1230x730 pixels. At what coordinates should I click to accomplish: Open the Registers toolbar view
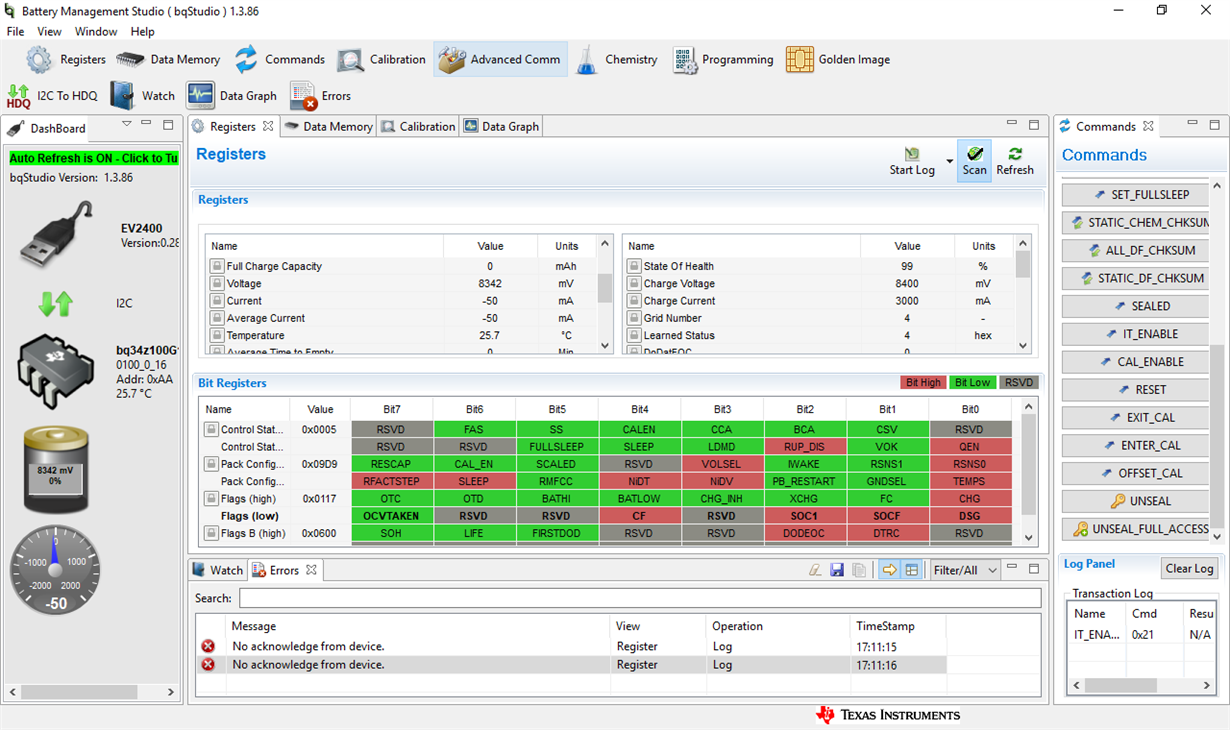click(66, 60)
